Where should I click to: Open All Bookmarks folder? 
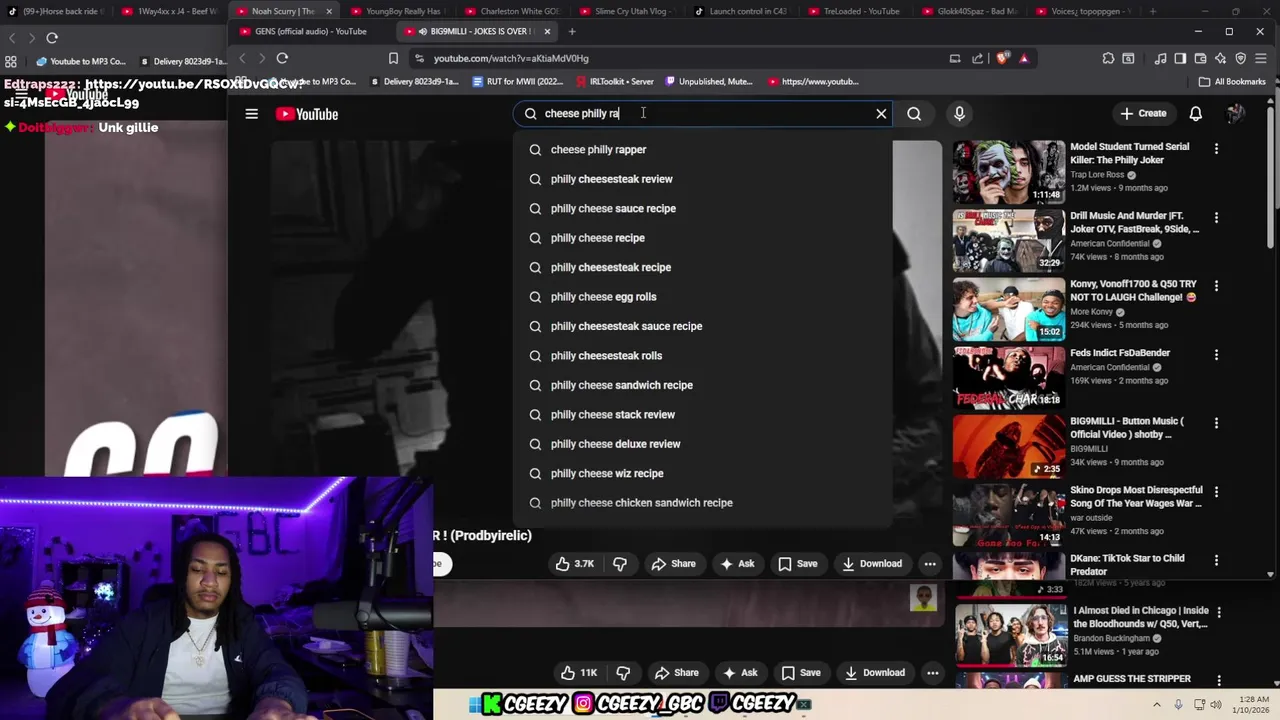click(1232, 82)
